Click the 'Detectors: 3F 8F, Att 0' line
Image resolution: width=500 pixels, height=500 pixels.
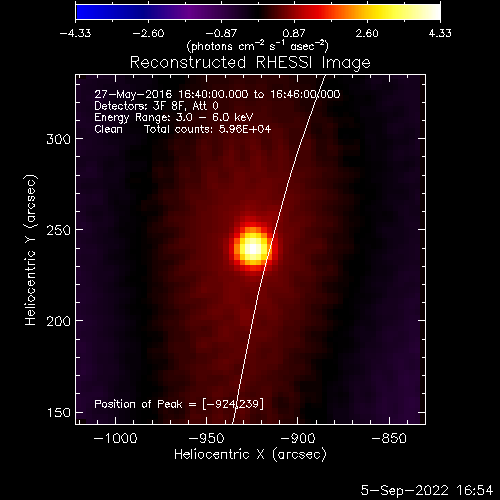pos(156,106)
